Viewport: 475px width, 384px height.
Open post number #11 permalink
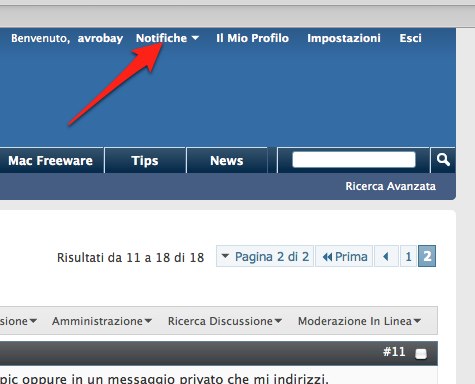(x=394, y=352)
